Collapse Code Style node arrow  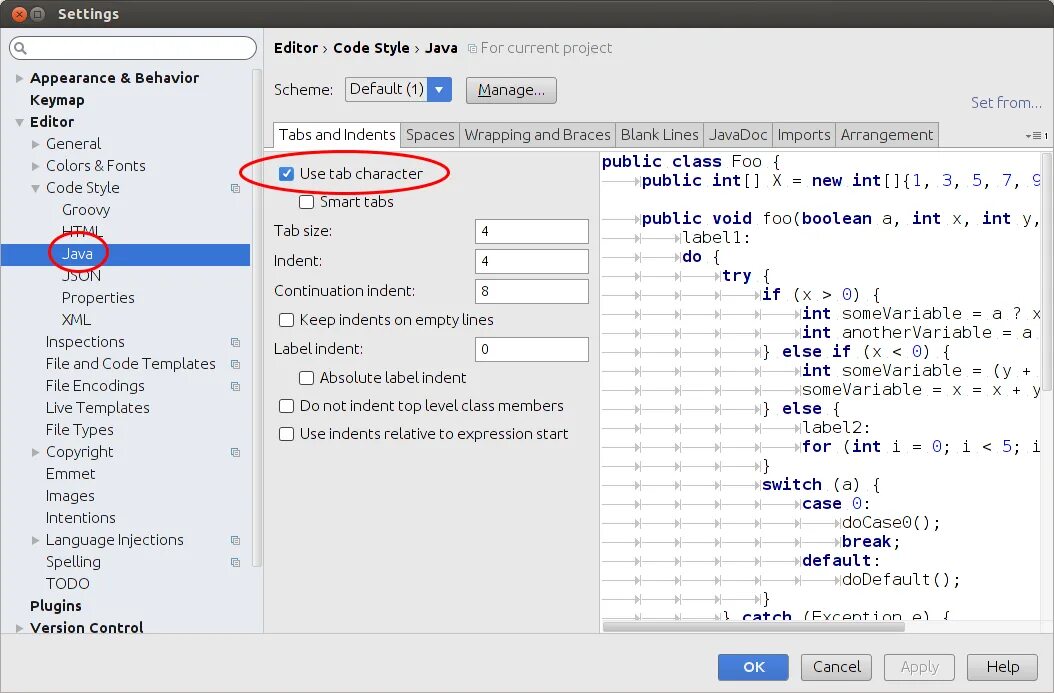coord(36,188)
